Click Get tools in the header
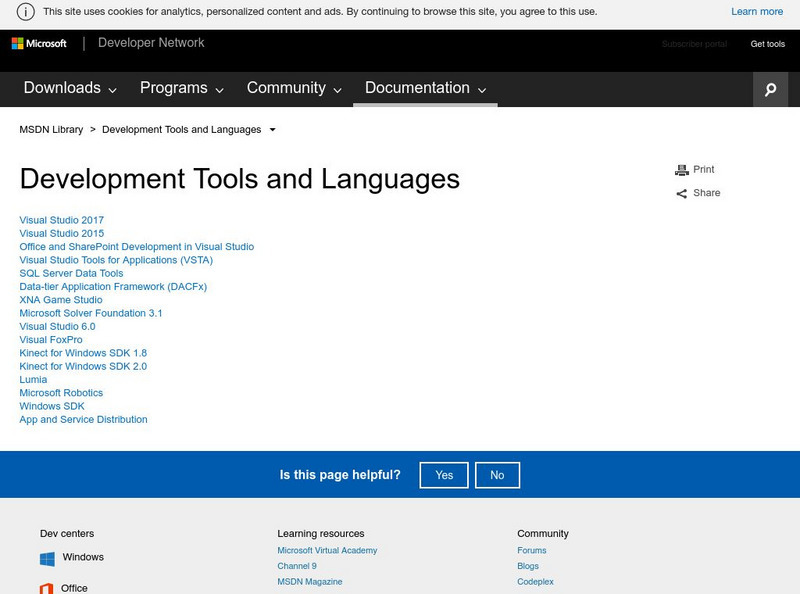The height and width of the screenshot is (594, 800). [767, 44]
